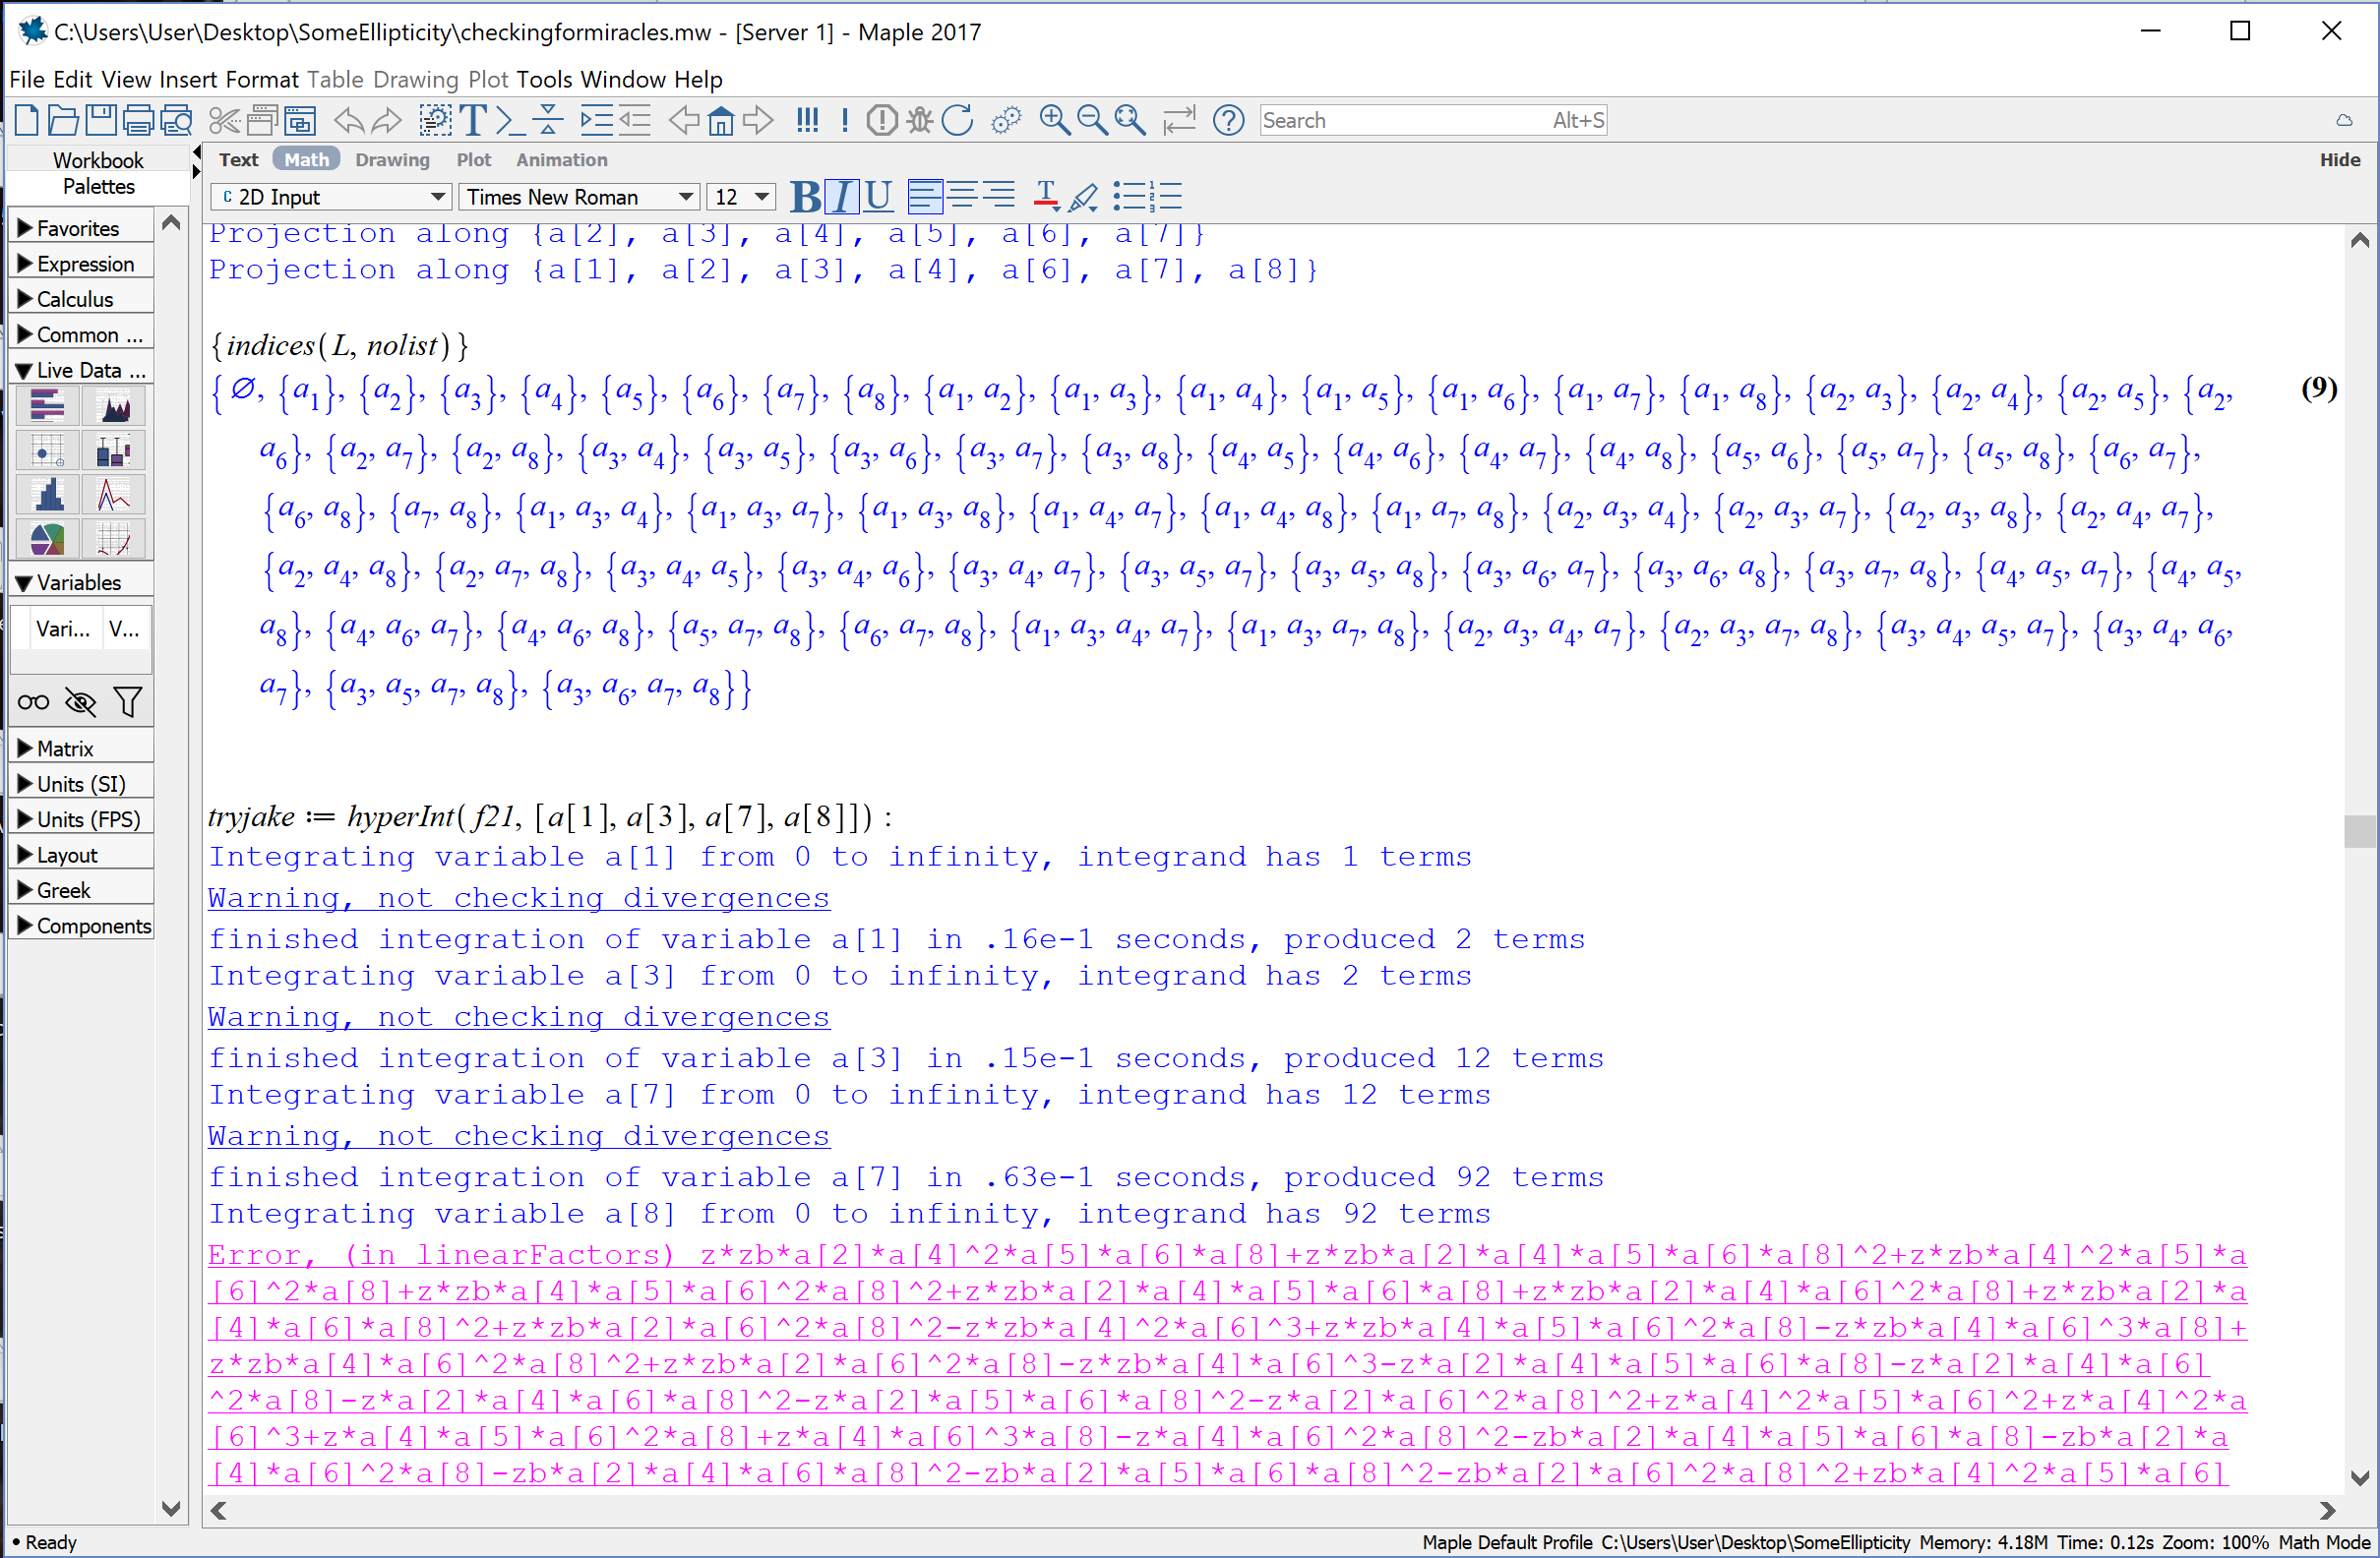This screenshot has width=2380, height=1558.
Task: Insert Maple prompt with toolbar icon
Action: point(510,121)
